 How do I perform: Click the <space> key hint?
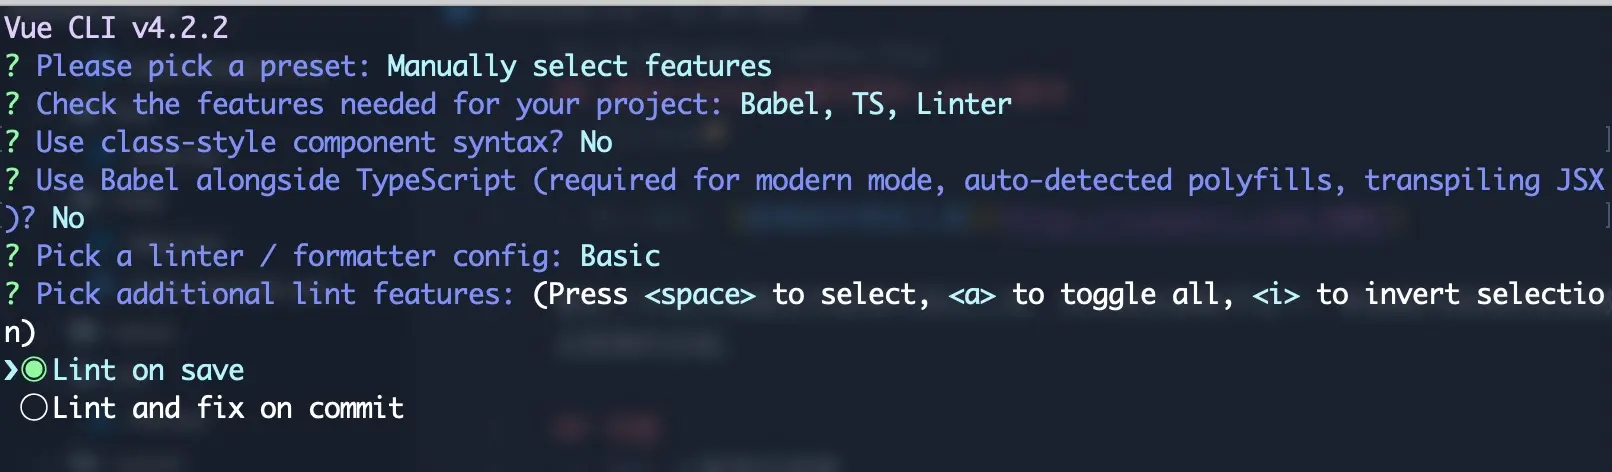(700, 295)
